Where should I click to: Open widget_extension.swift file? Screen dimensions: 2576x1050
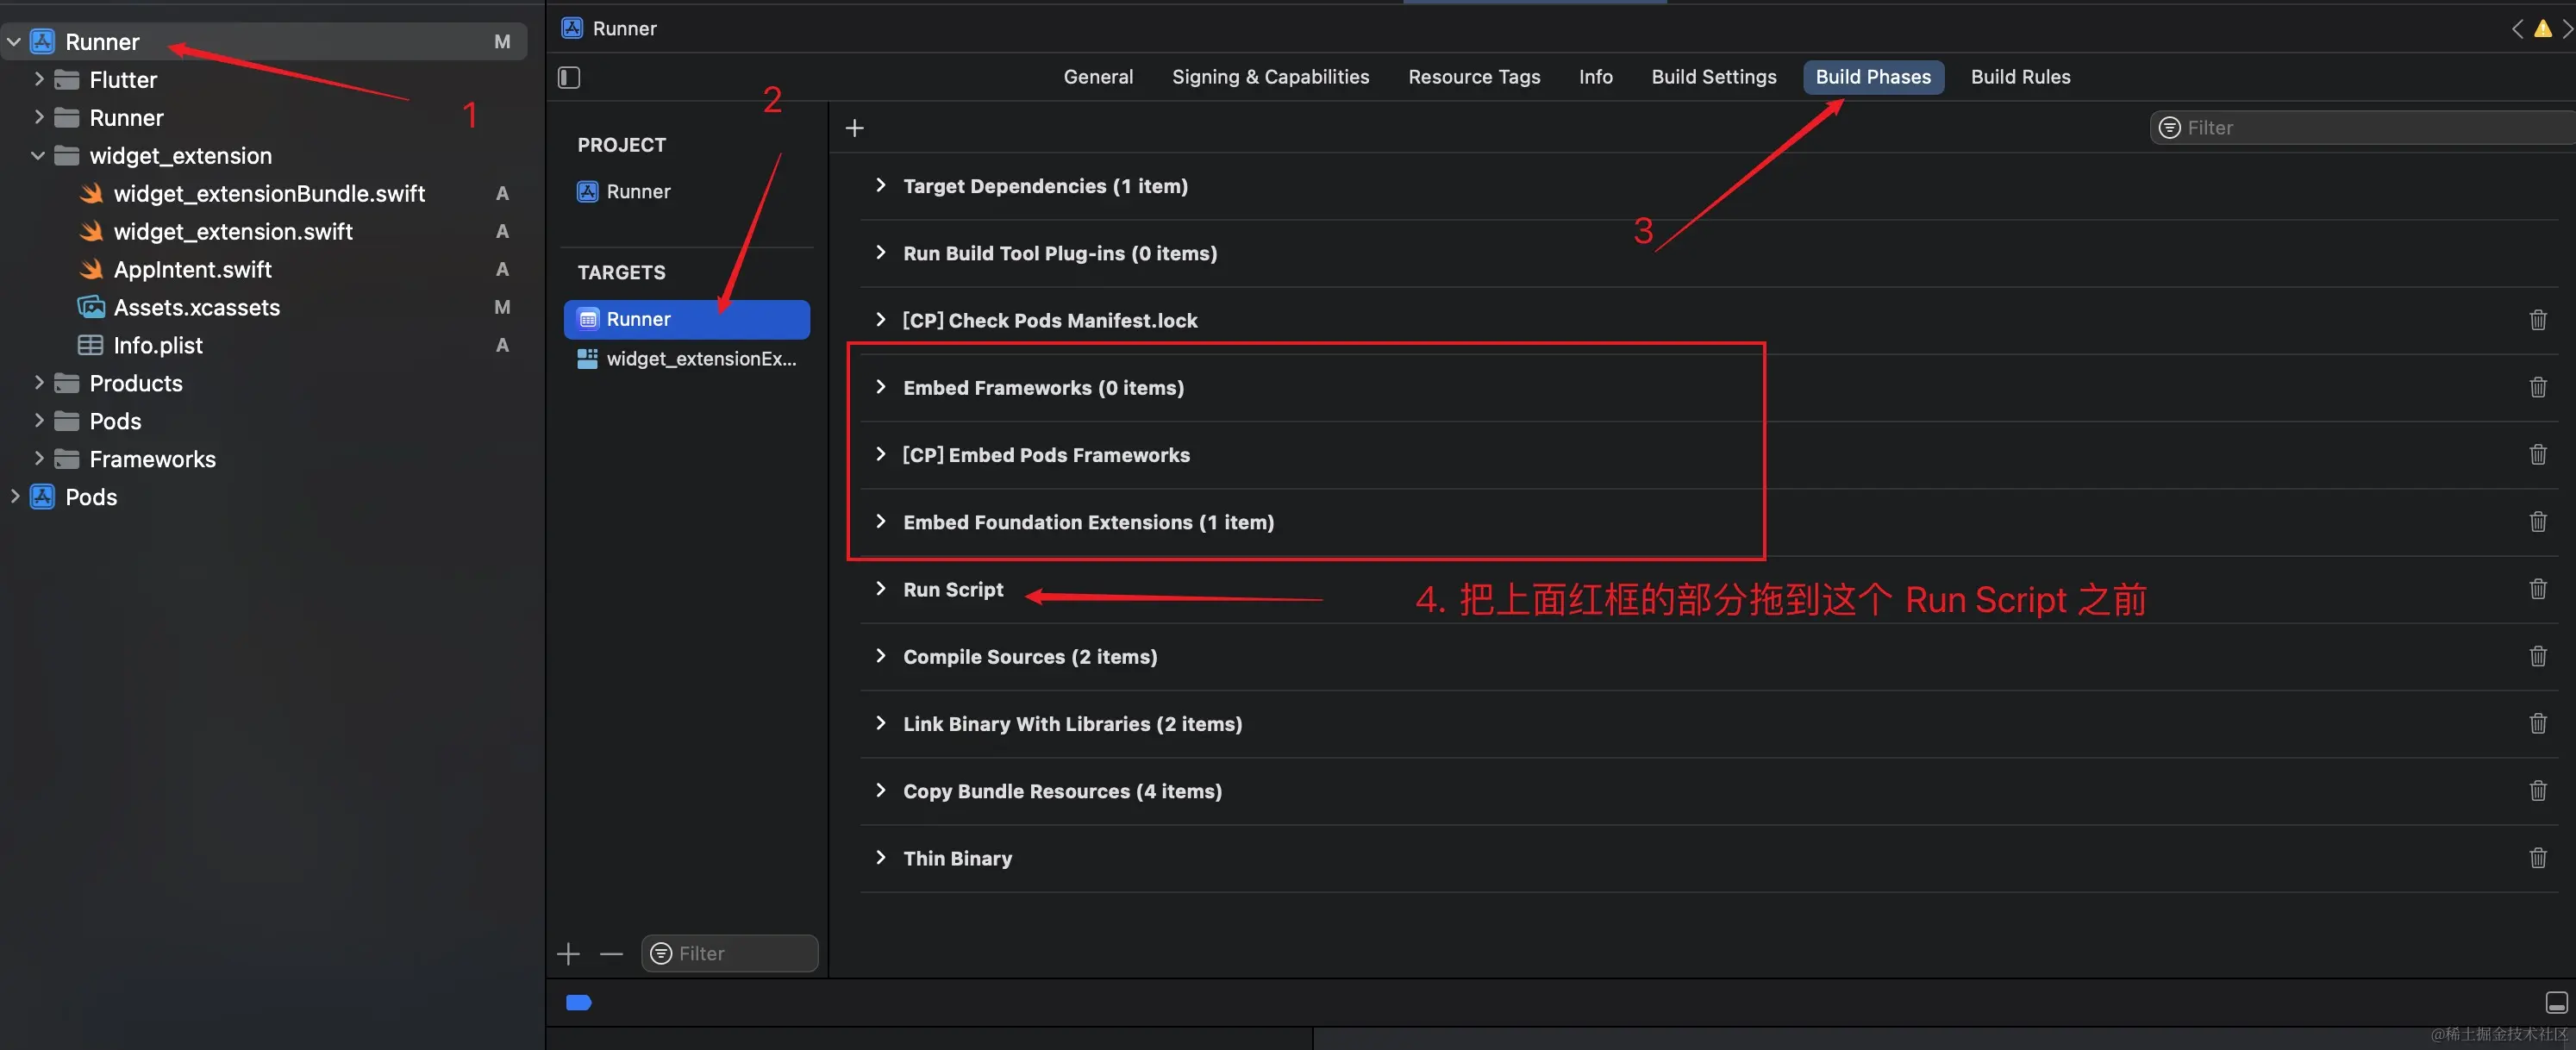(232, 232)
